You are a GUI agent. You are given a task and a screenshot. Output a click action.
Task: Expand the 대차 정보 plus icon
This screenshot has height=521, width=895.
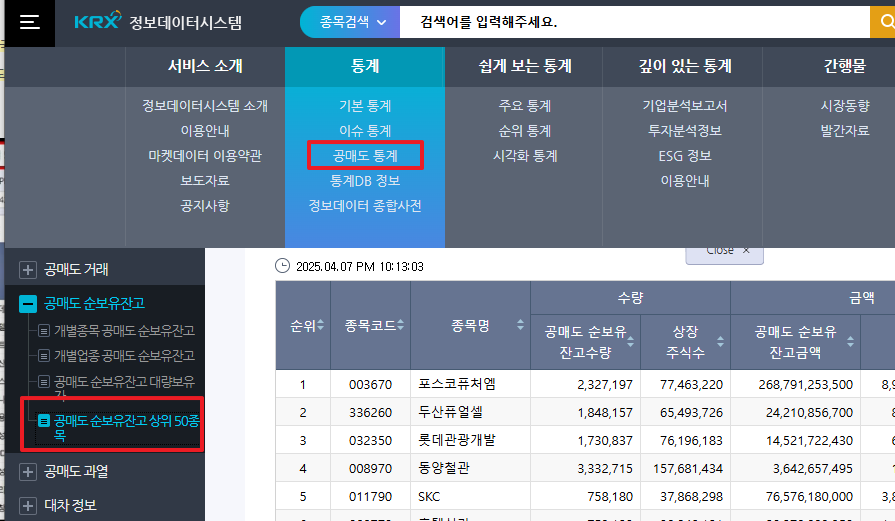click(x=27, y=506)
